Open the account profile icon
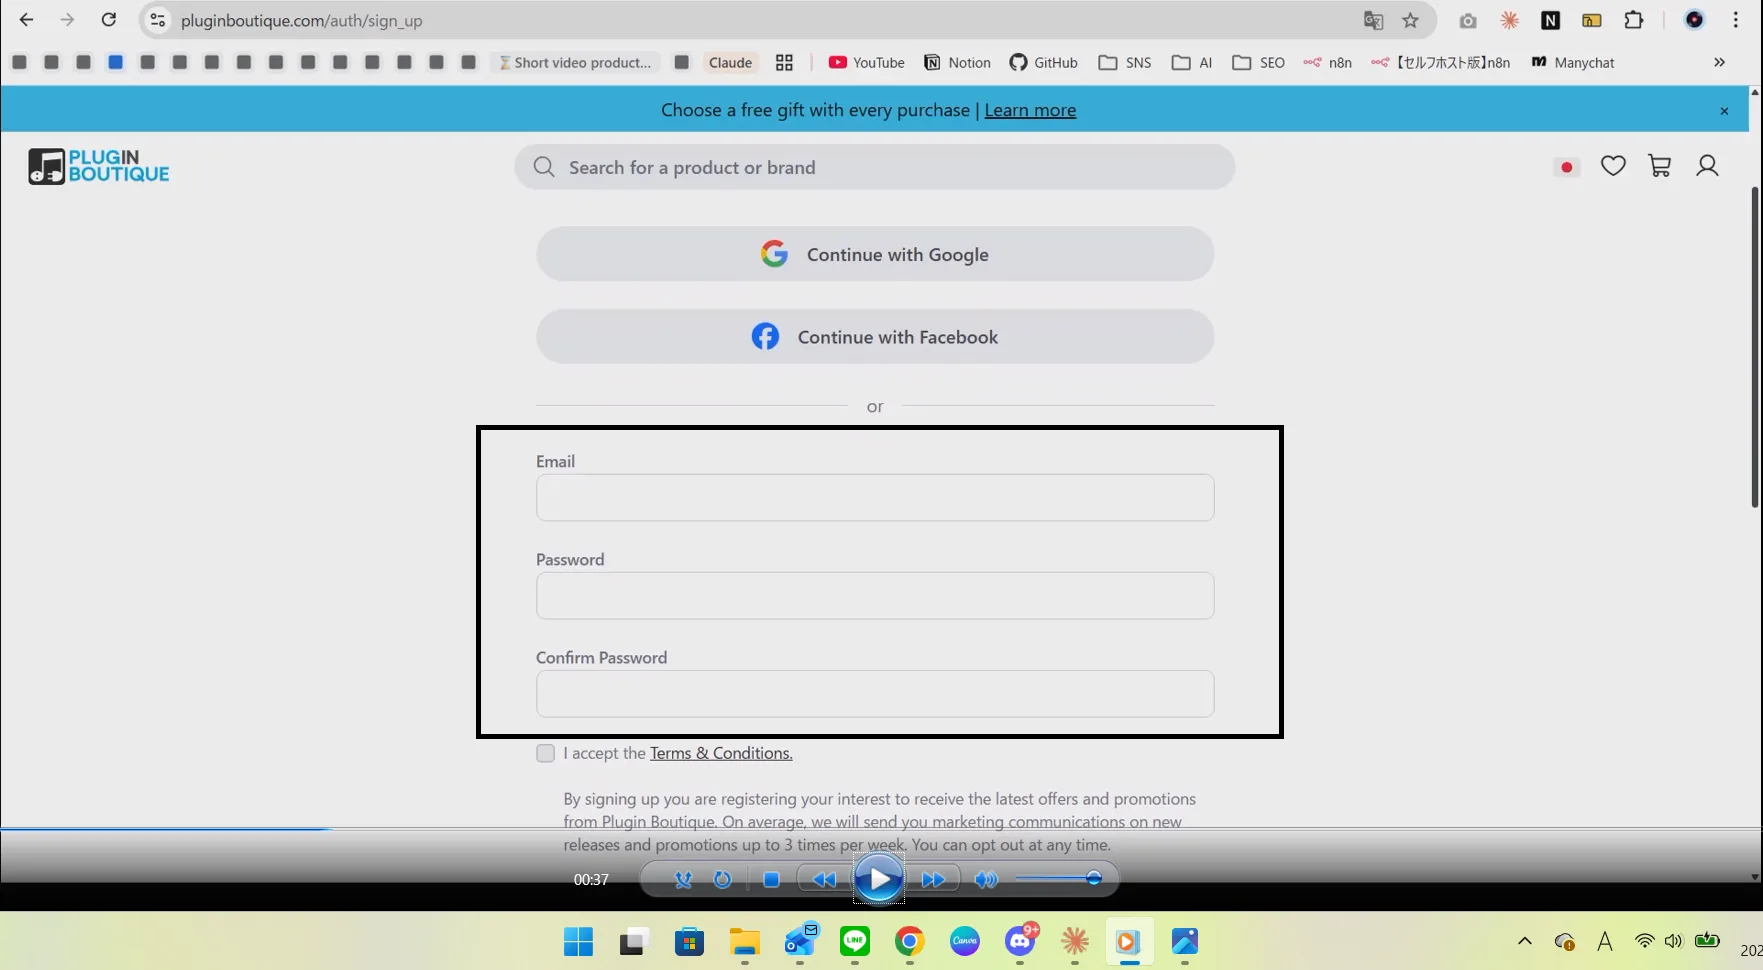 pos(1707,165)
